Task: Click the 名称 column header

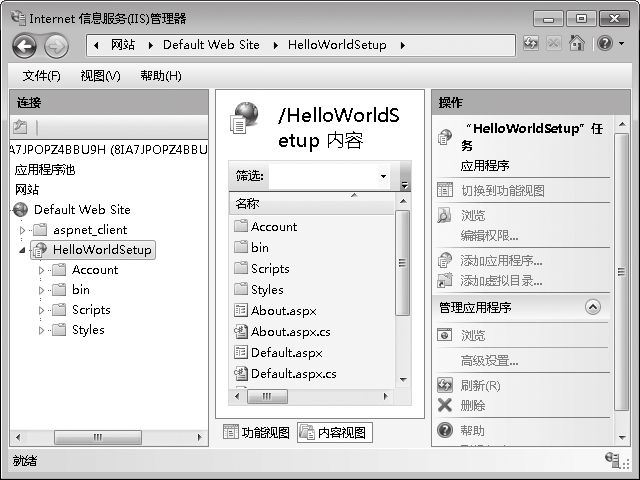Action: click(312, 203)
